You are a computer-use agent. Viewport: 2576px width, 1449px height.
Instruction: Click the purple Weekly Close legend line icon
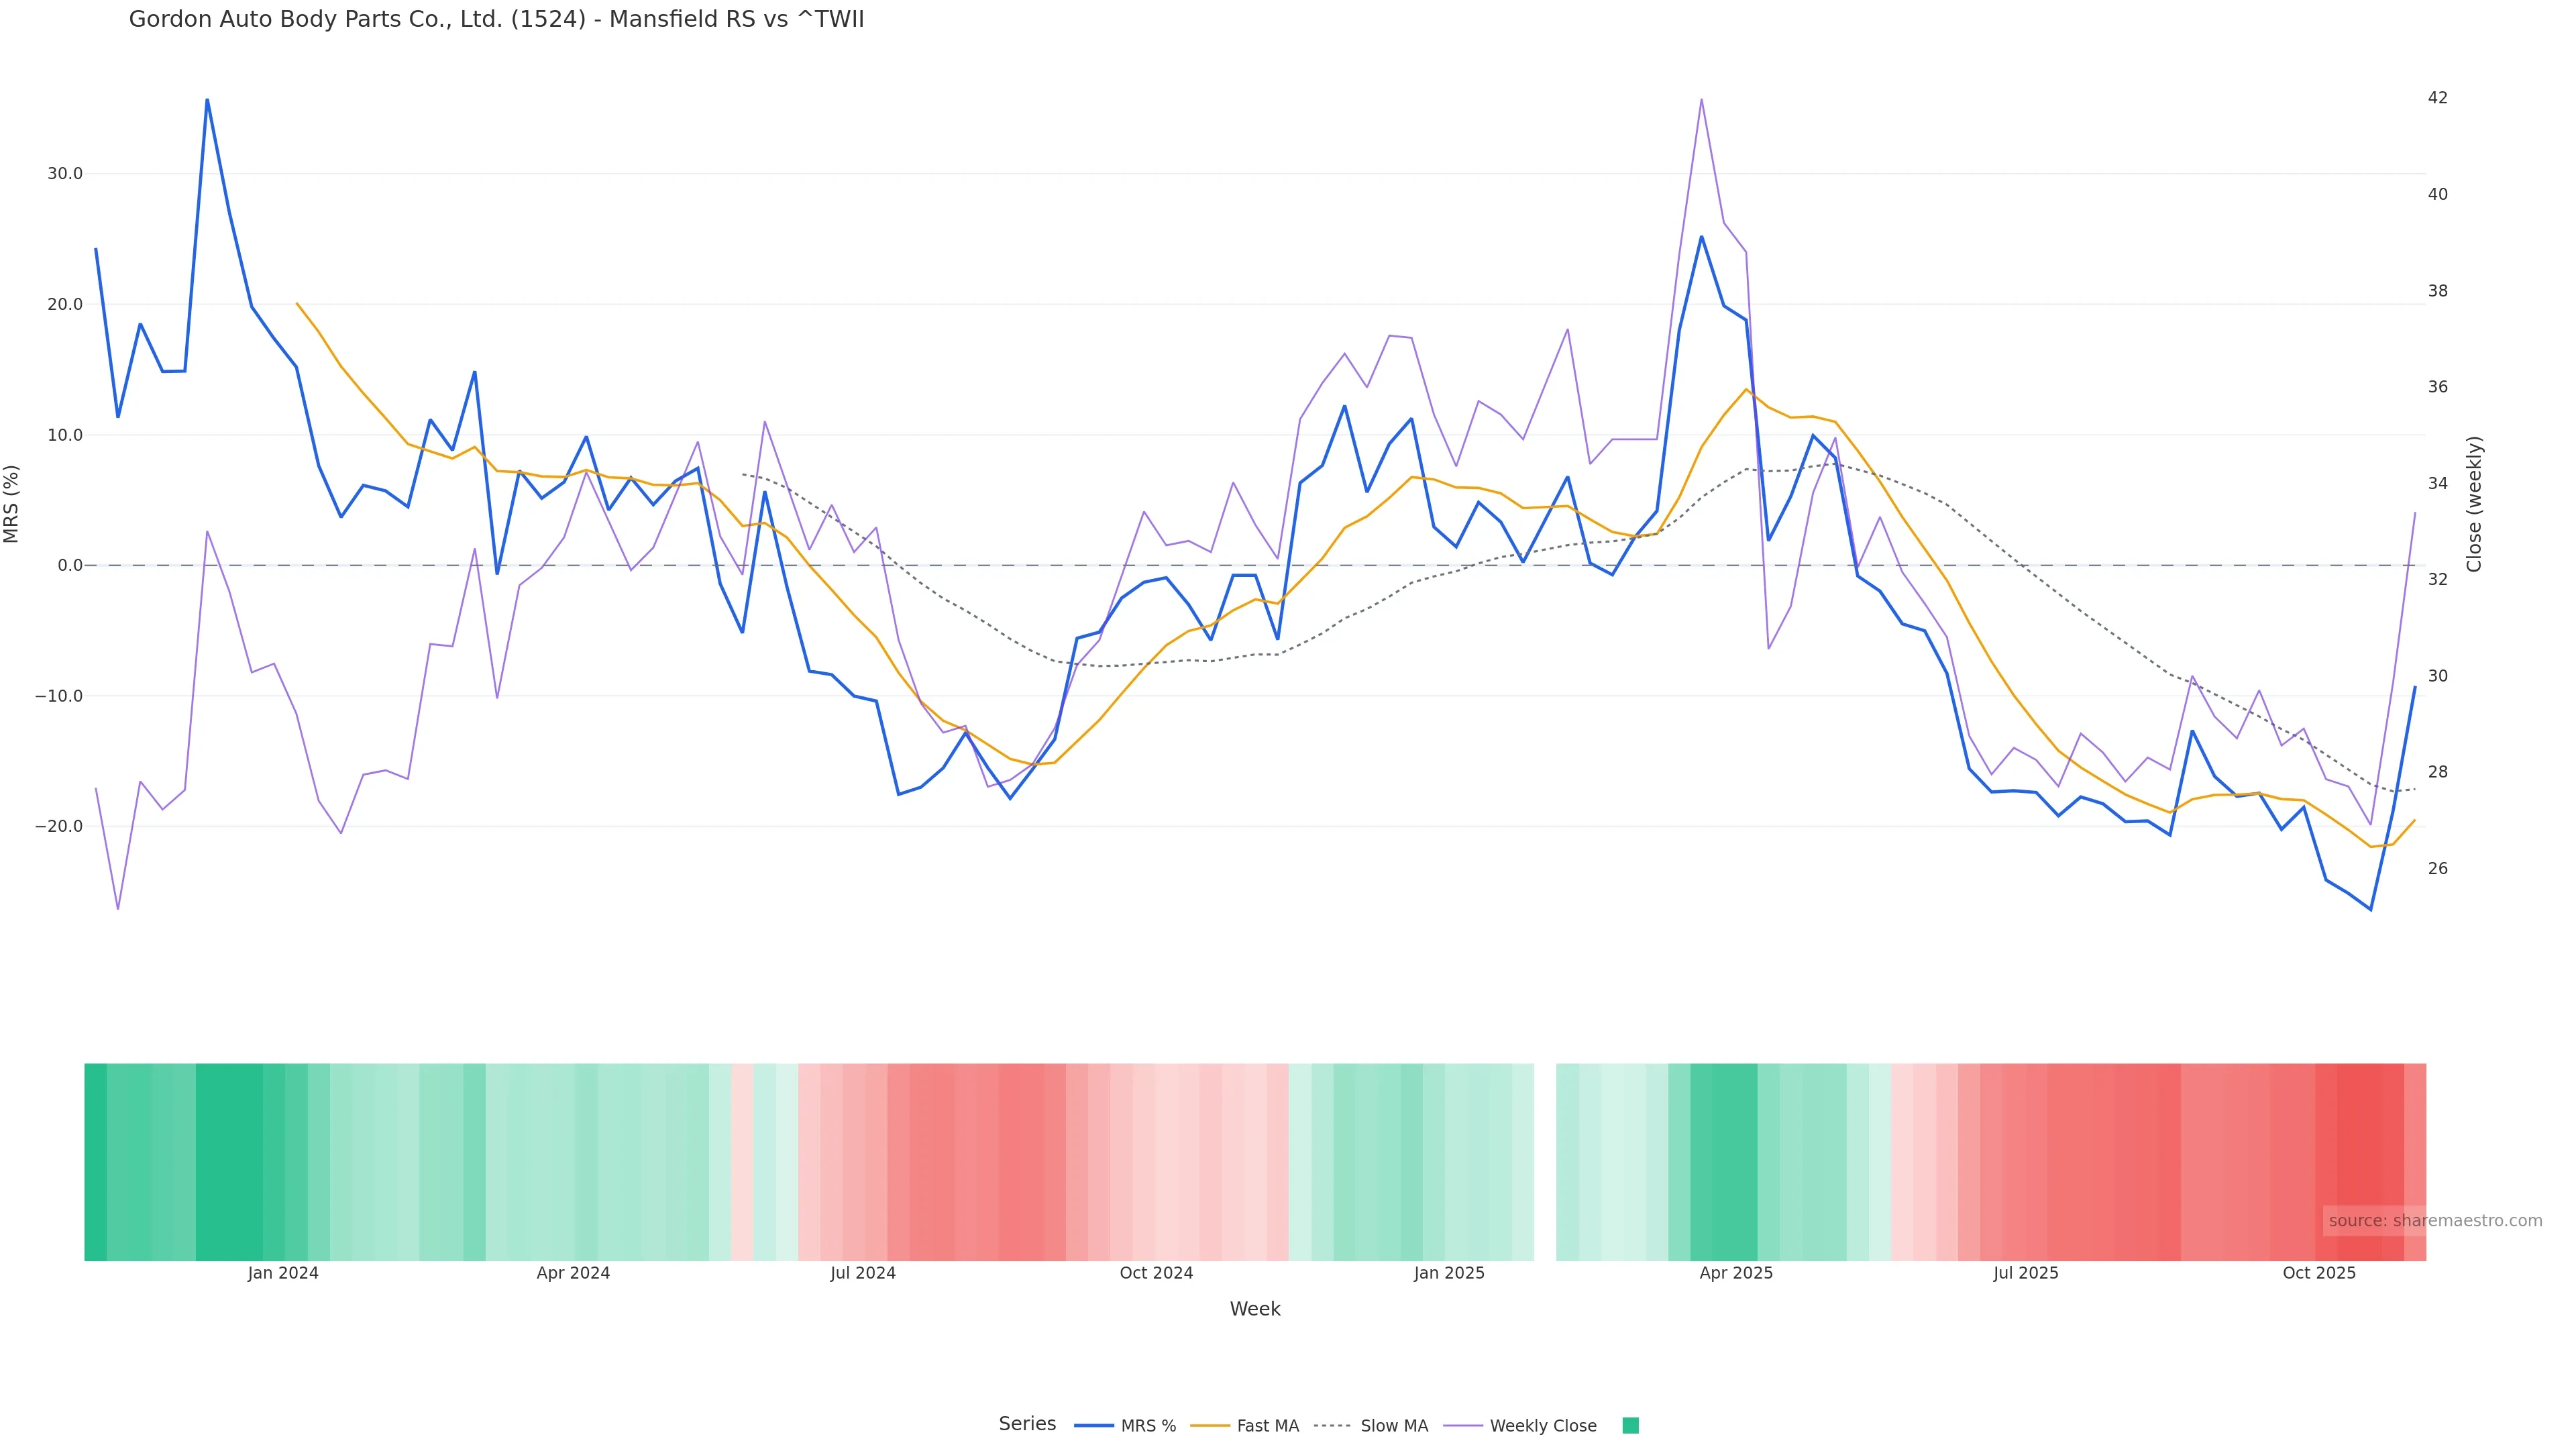pyautogui.click(x=1463, y=1425)
